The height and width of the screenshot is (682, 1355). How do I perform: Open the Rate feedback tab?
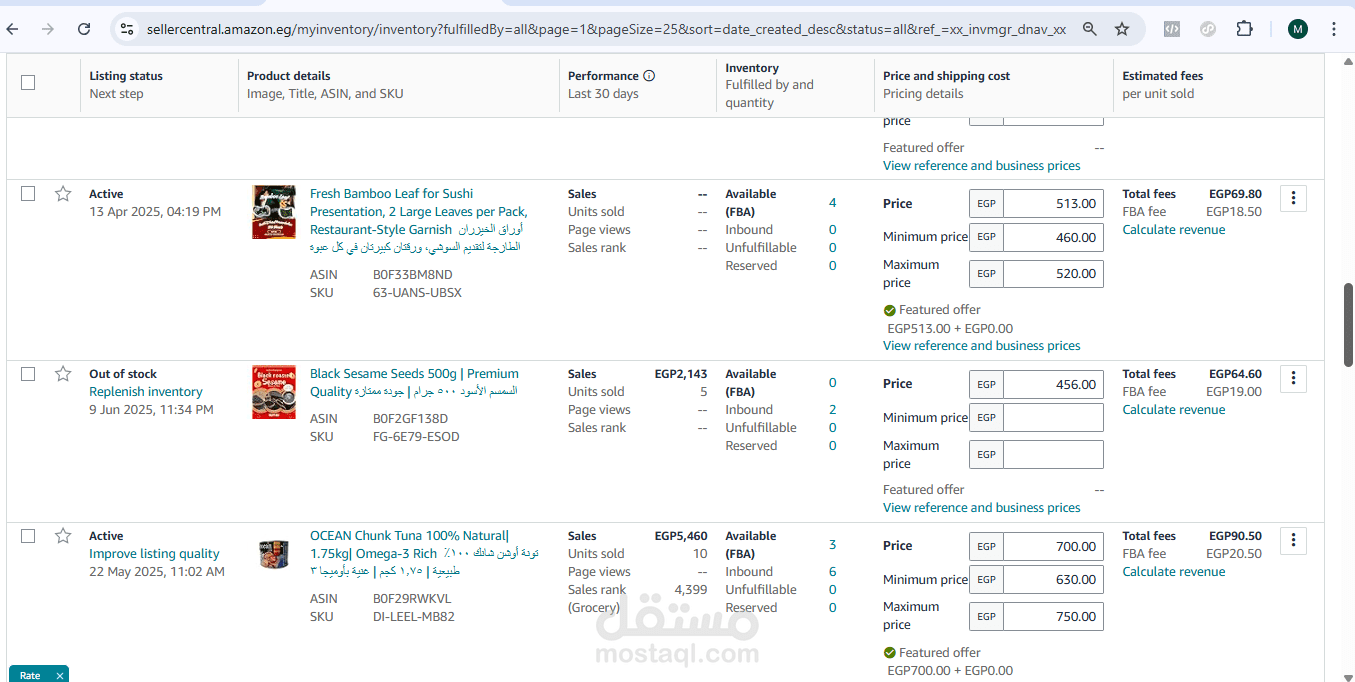coord(30,675)
